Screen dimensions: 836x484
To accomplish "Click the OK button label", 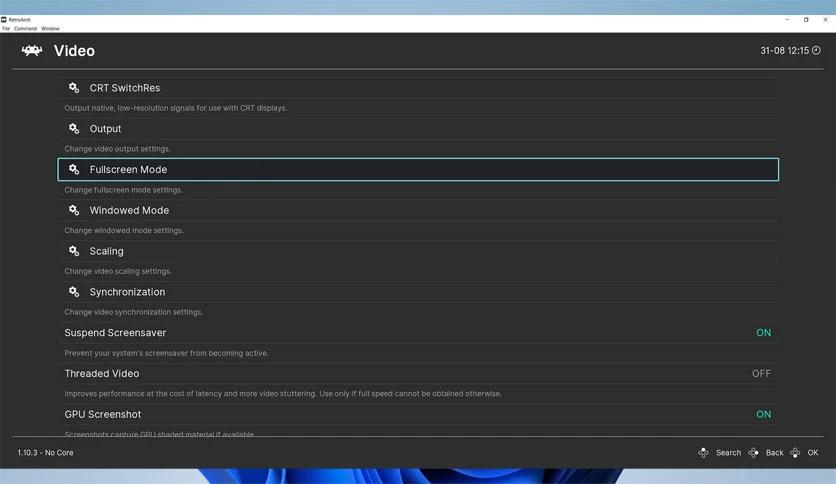I will 813,453.
